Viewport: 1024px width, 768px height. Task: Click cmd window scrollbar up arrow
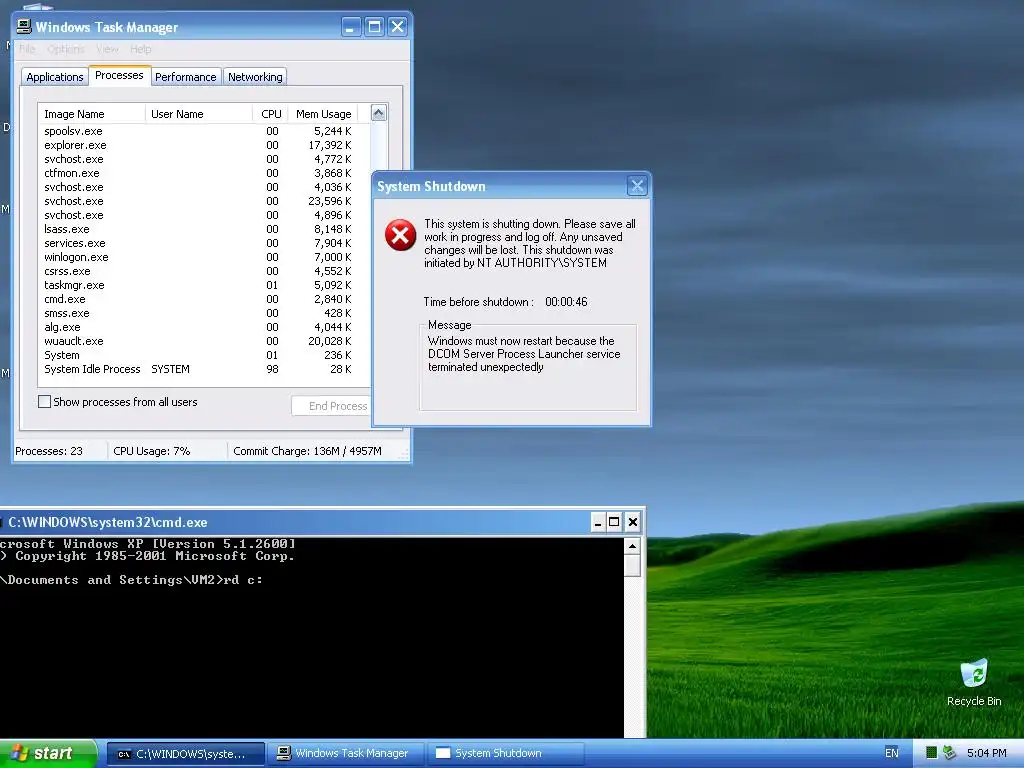[x=632, y=546]
